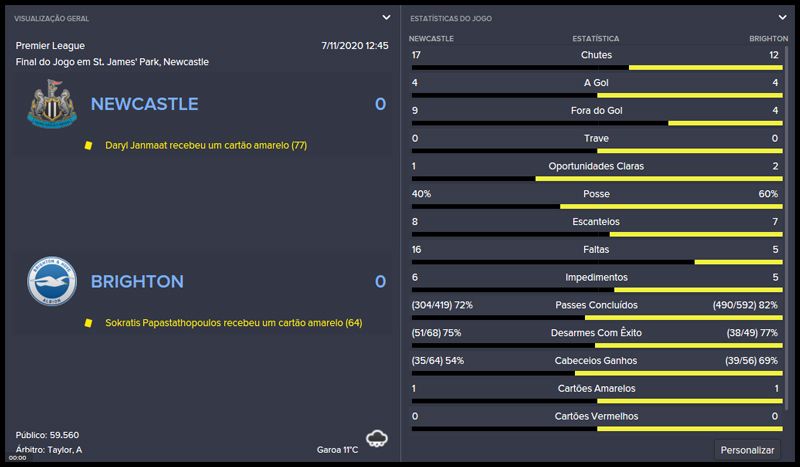Click the drizzle weather cloud icon
The height and width of the screenshot is (467, 800).
377,439
